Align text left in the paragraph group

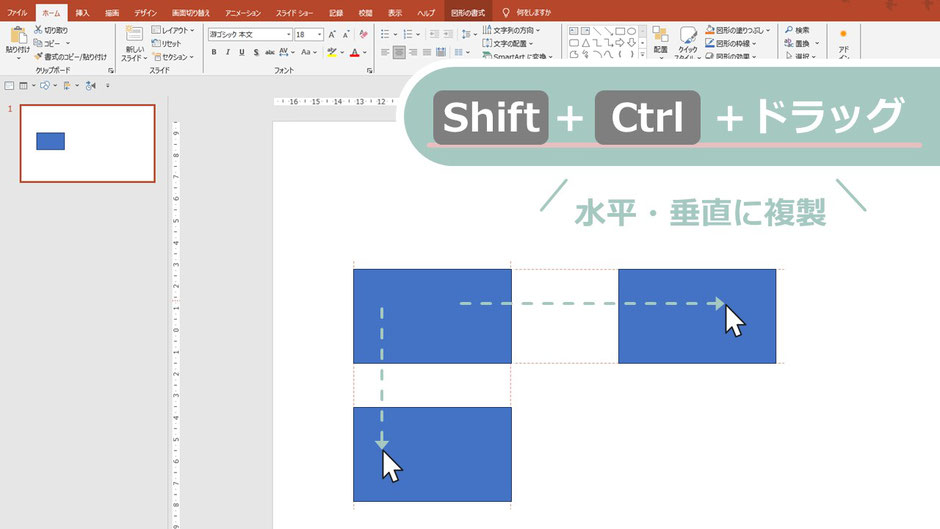click(x=385, y=53)
